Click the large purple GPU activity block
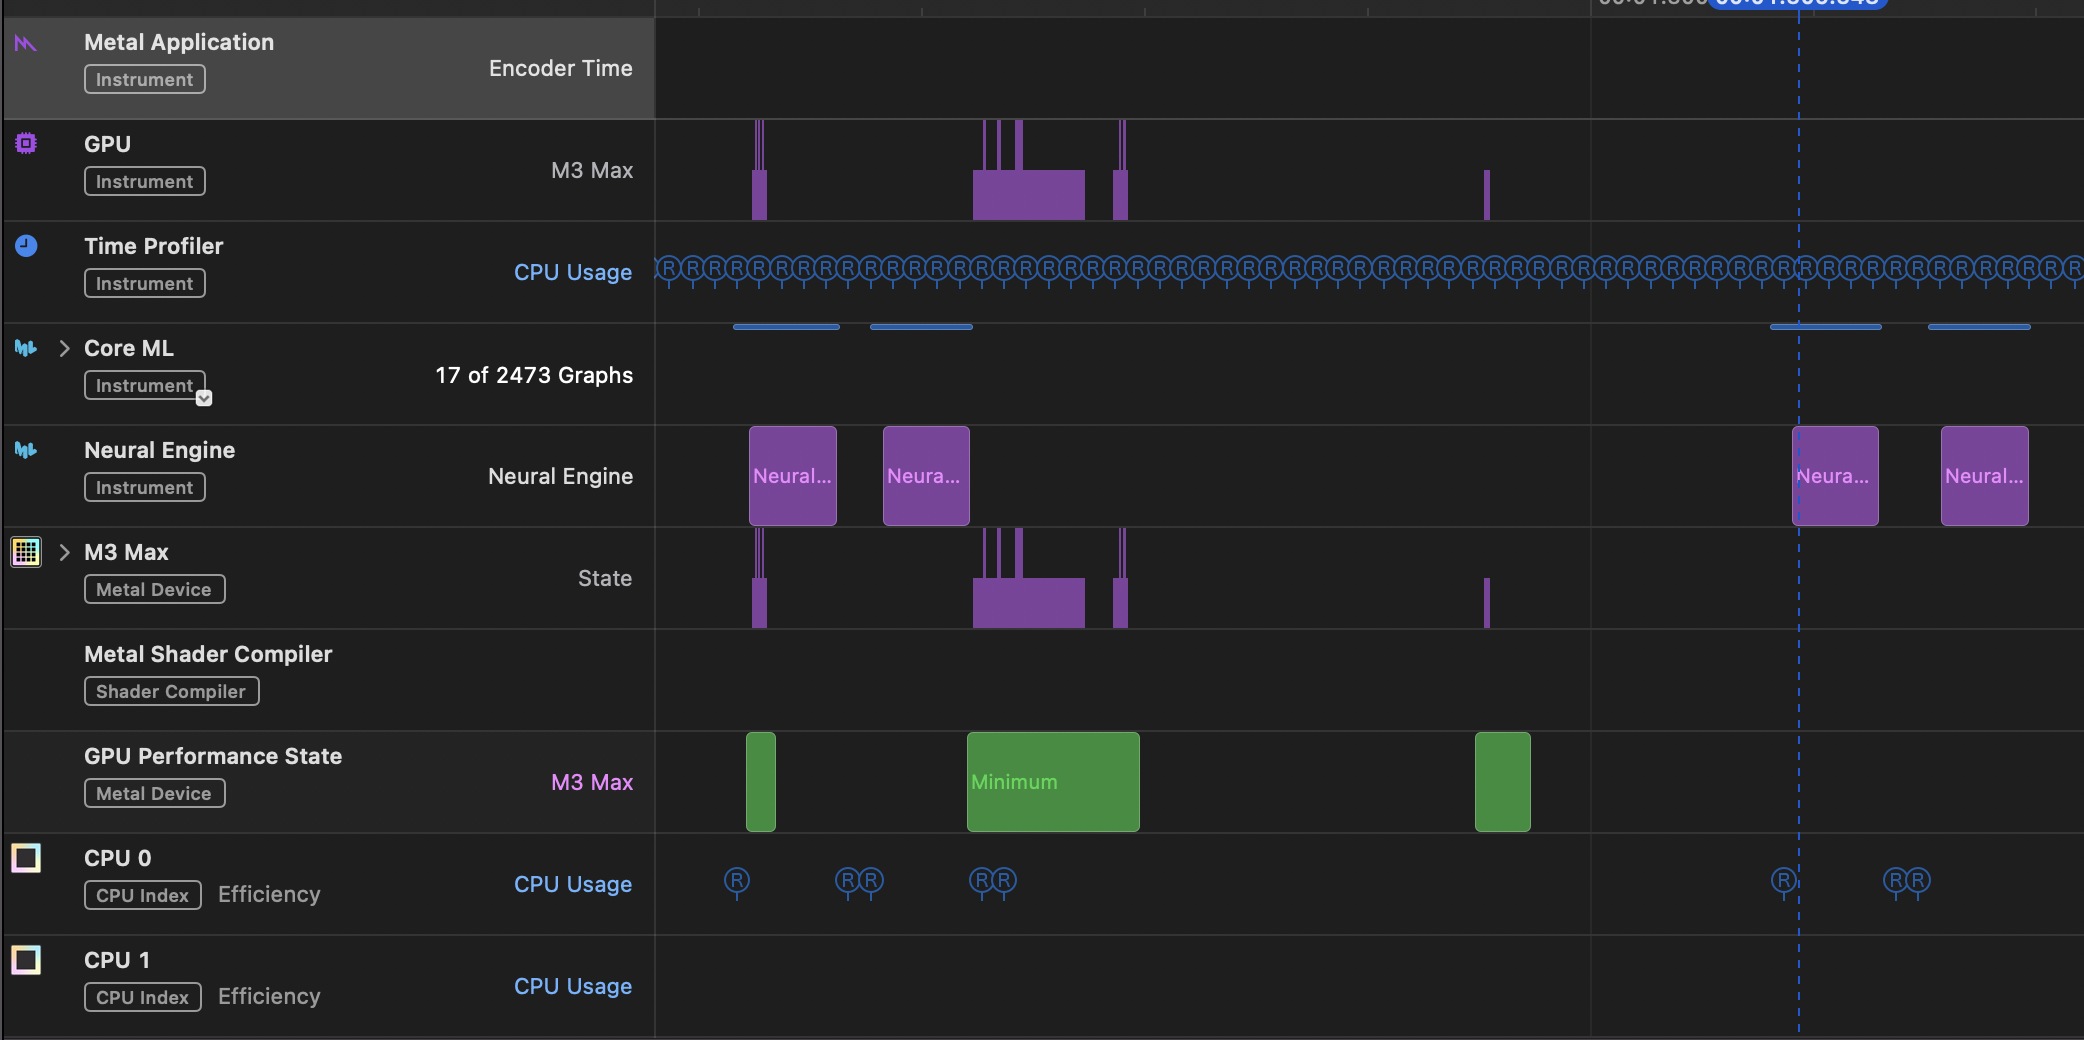Screen dimensions: 2084x1040 1028,195
